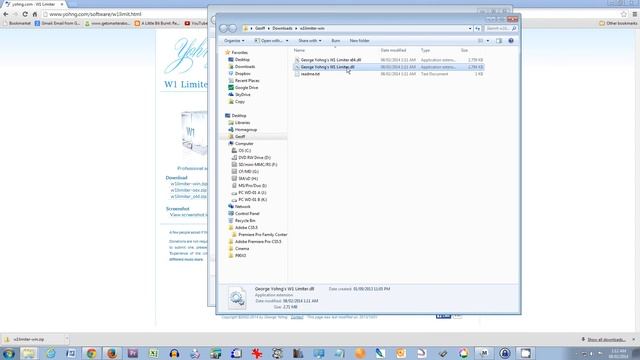Open Cinema folder in tree
The image size is (640, 360).
click(242, 248)
